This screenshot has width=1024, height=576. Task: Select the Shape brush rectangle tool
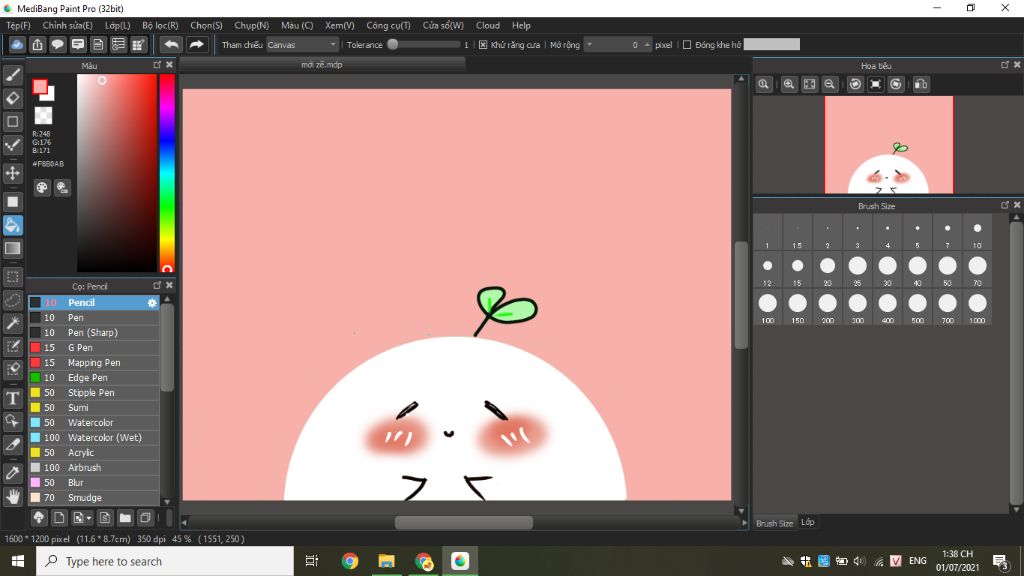click(x=12, y=121)
